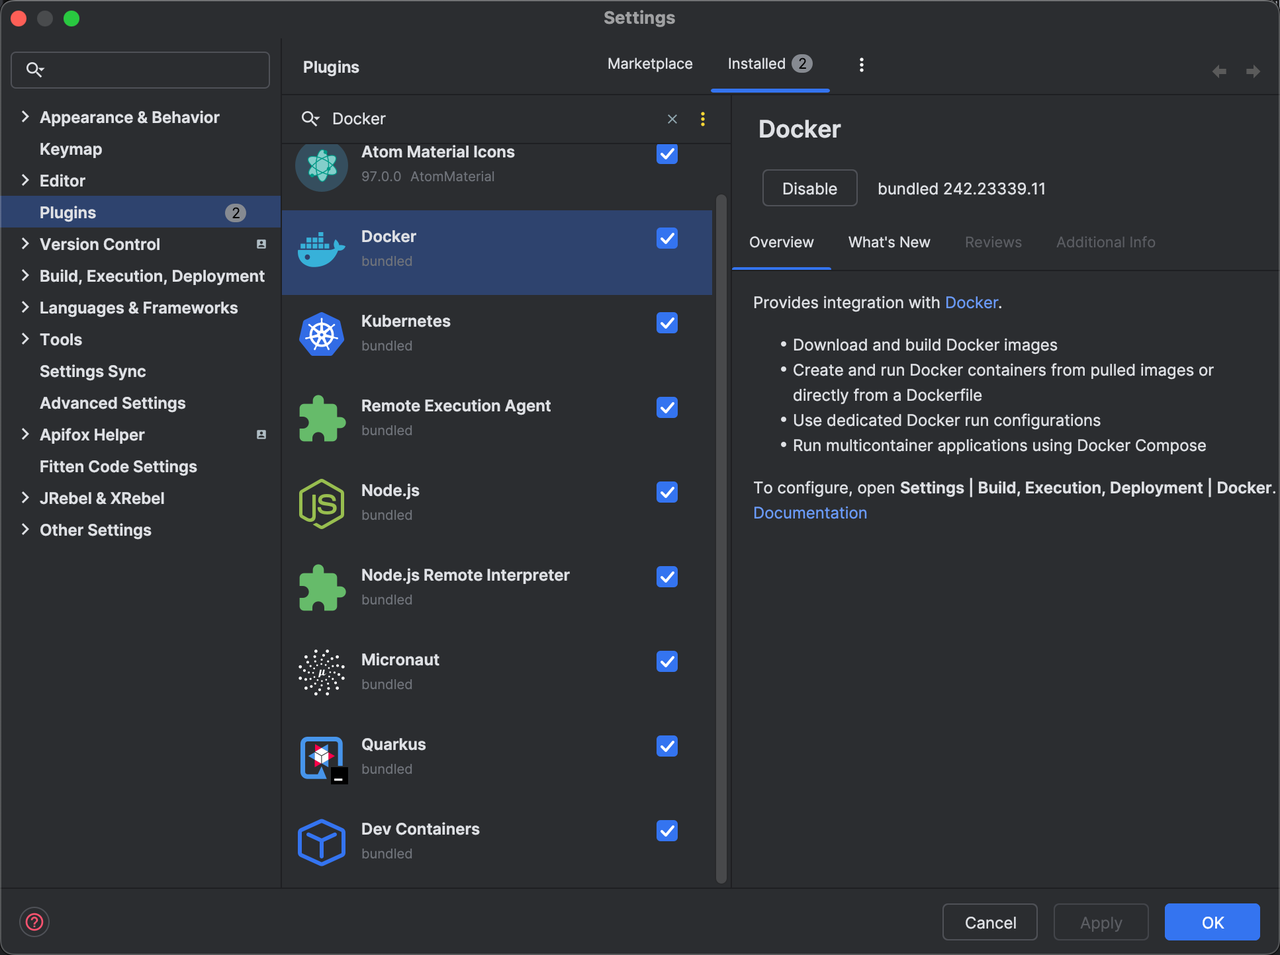The height and width of the screenshot is (955, 1280).
Task: Click the Kubernetes helm wheel icon
Action: pos(321,334)
